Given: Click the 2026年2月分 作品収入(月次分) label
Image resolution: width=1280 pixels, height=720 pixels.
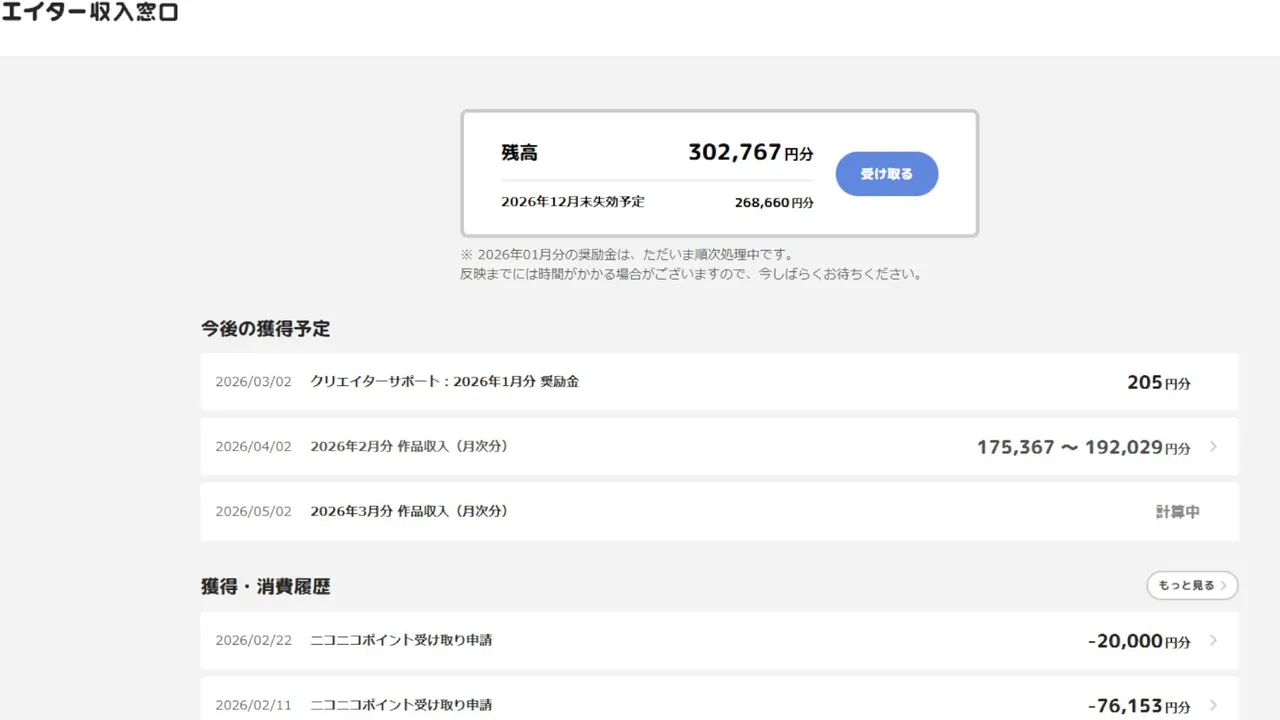Looking at the screenshot, I should coord(409,447).
